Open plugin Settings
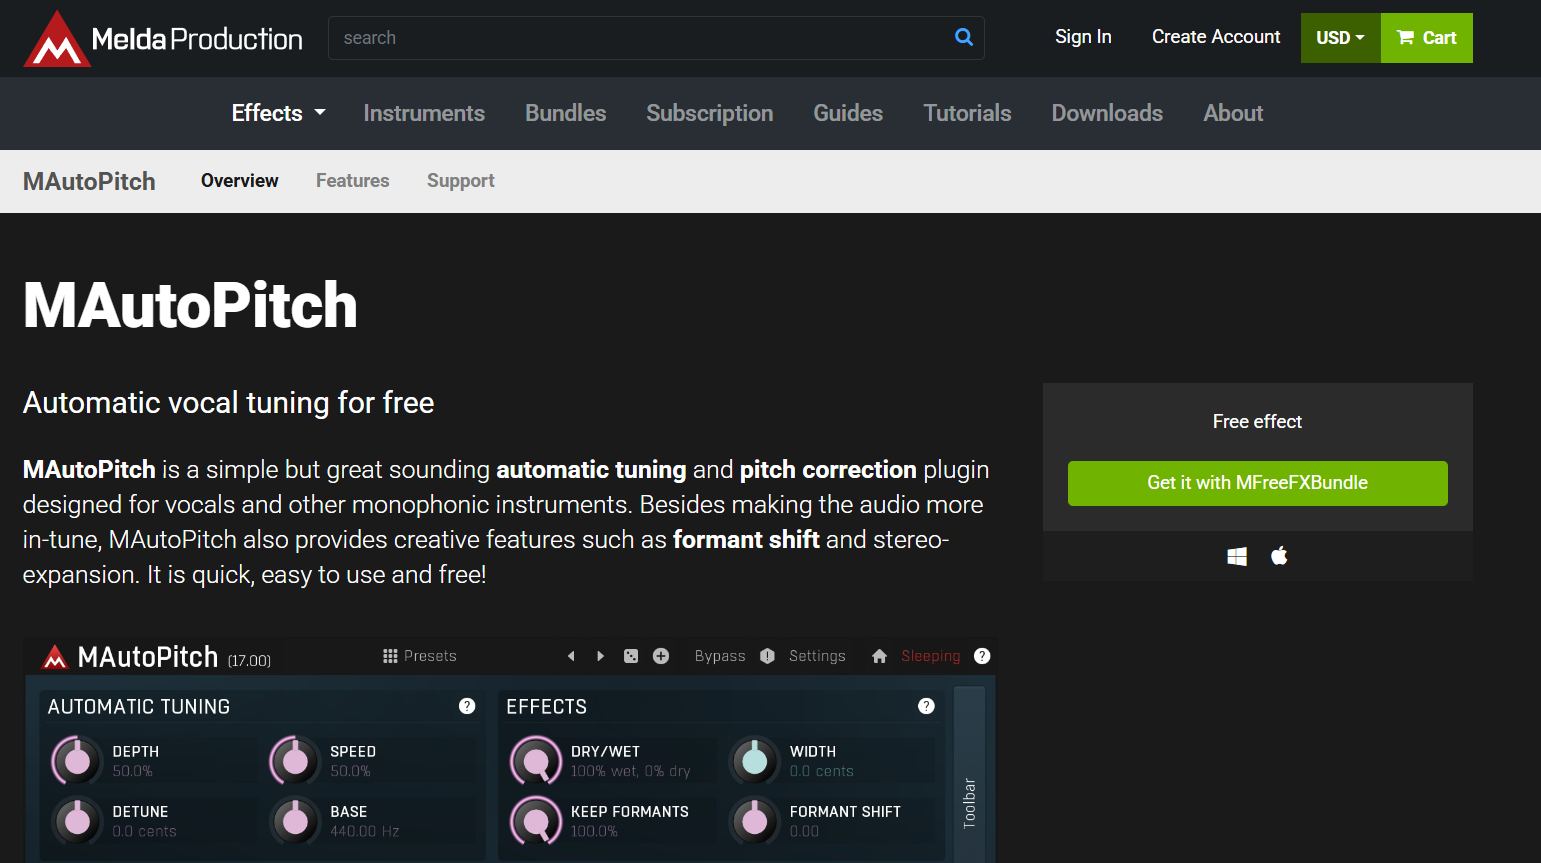Screen dimensions: 1541x863 click(x=817, y=656)
